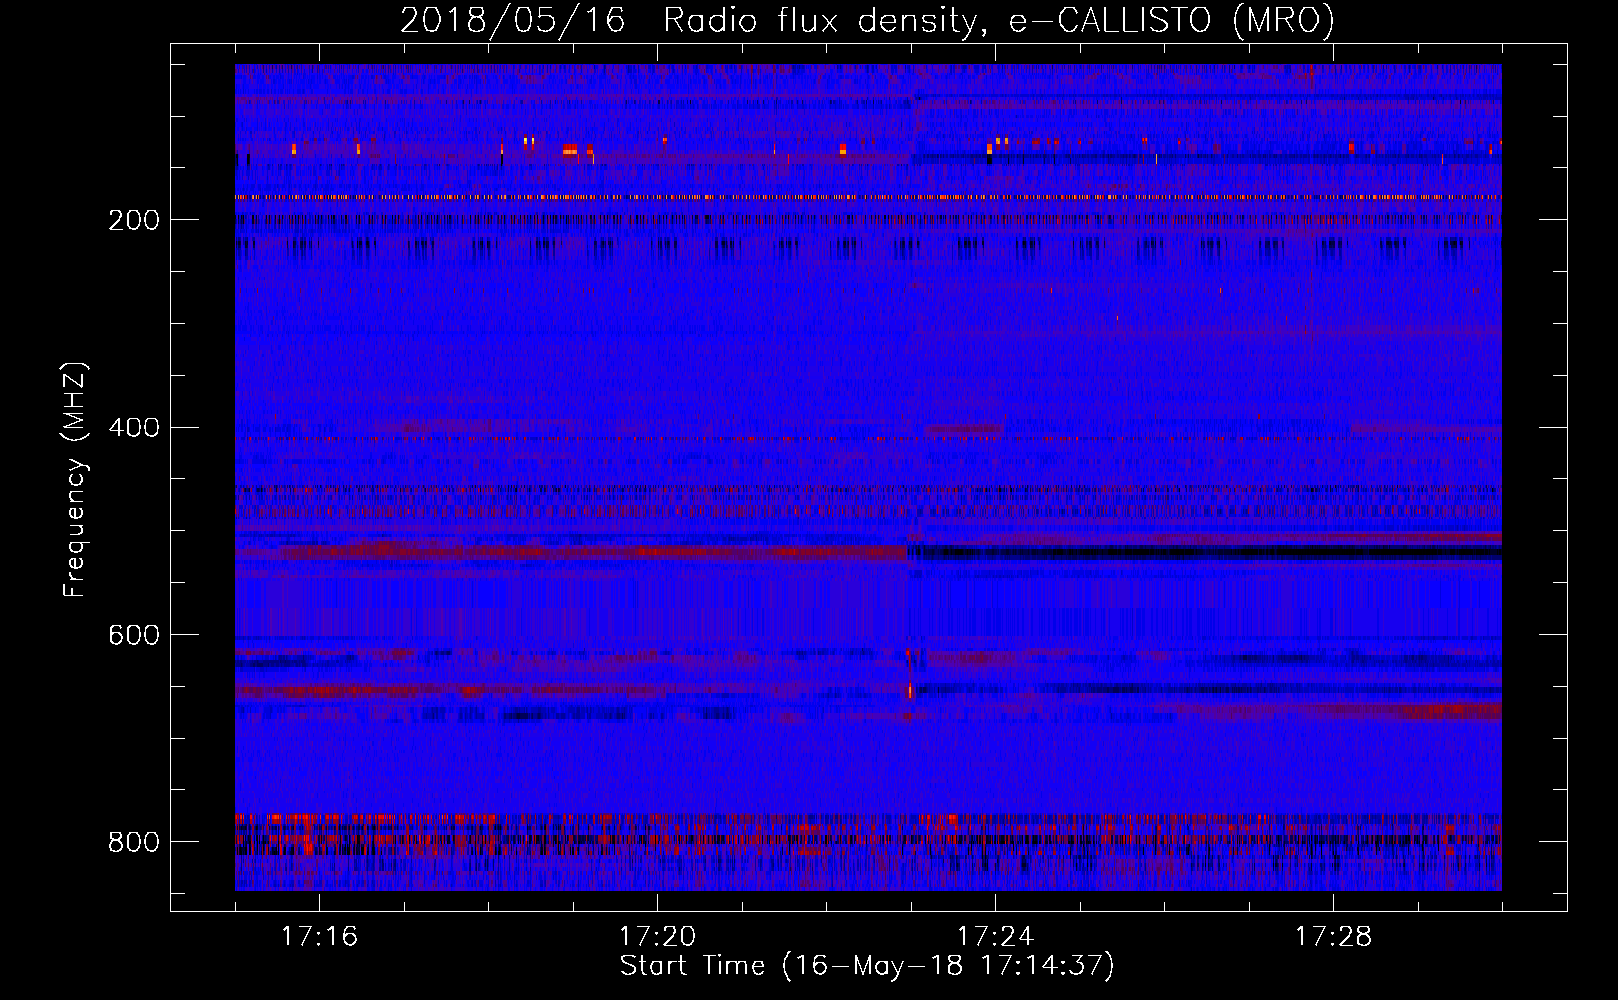
Task: Click the 17:24 time tick label
Action: tap(995, 937)
